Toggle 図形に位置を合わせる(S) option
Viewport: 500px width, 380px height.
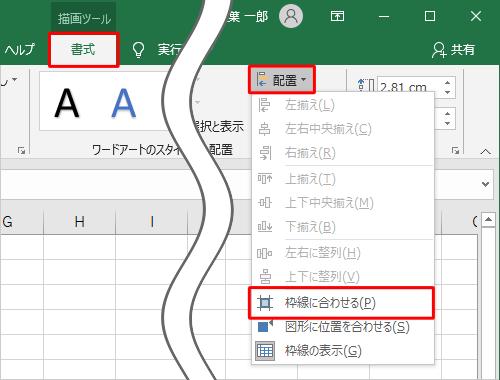[x=343, y=327]
